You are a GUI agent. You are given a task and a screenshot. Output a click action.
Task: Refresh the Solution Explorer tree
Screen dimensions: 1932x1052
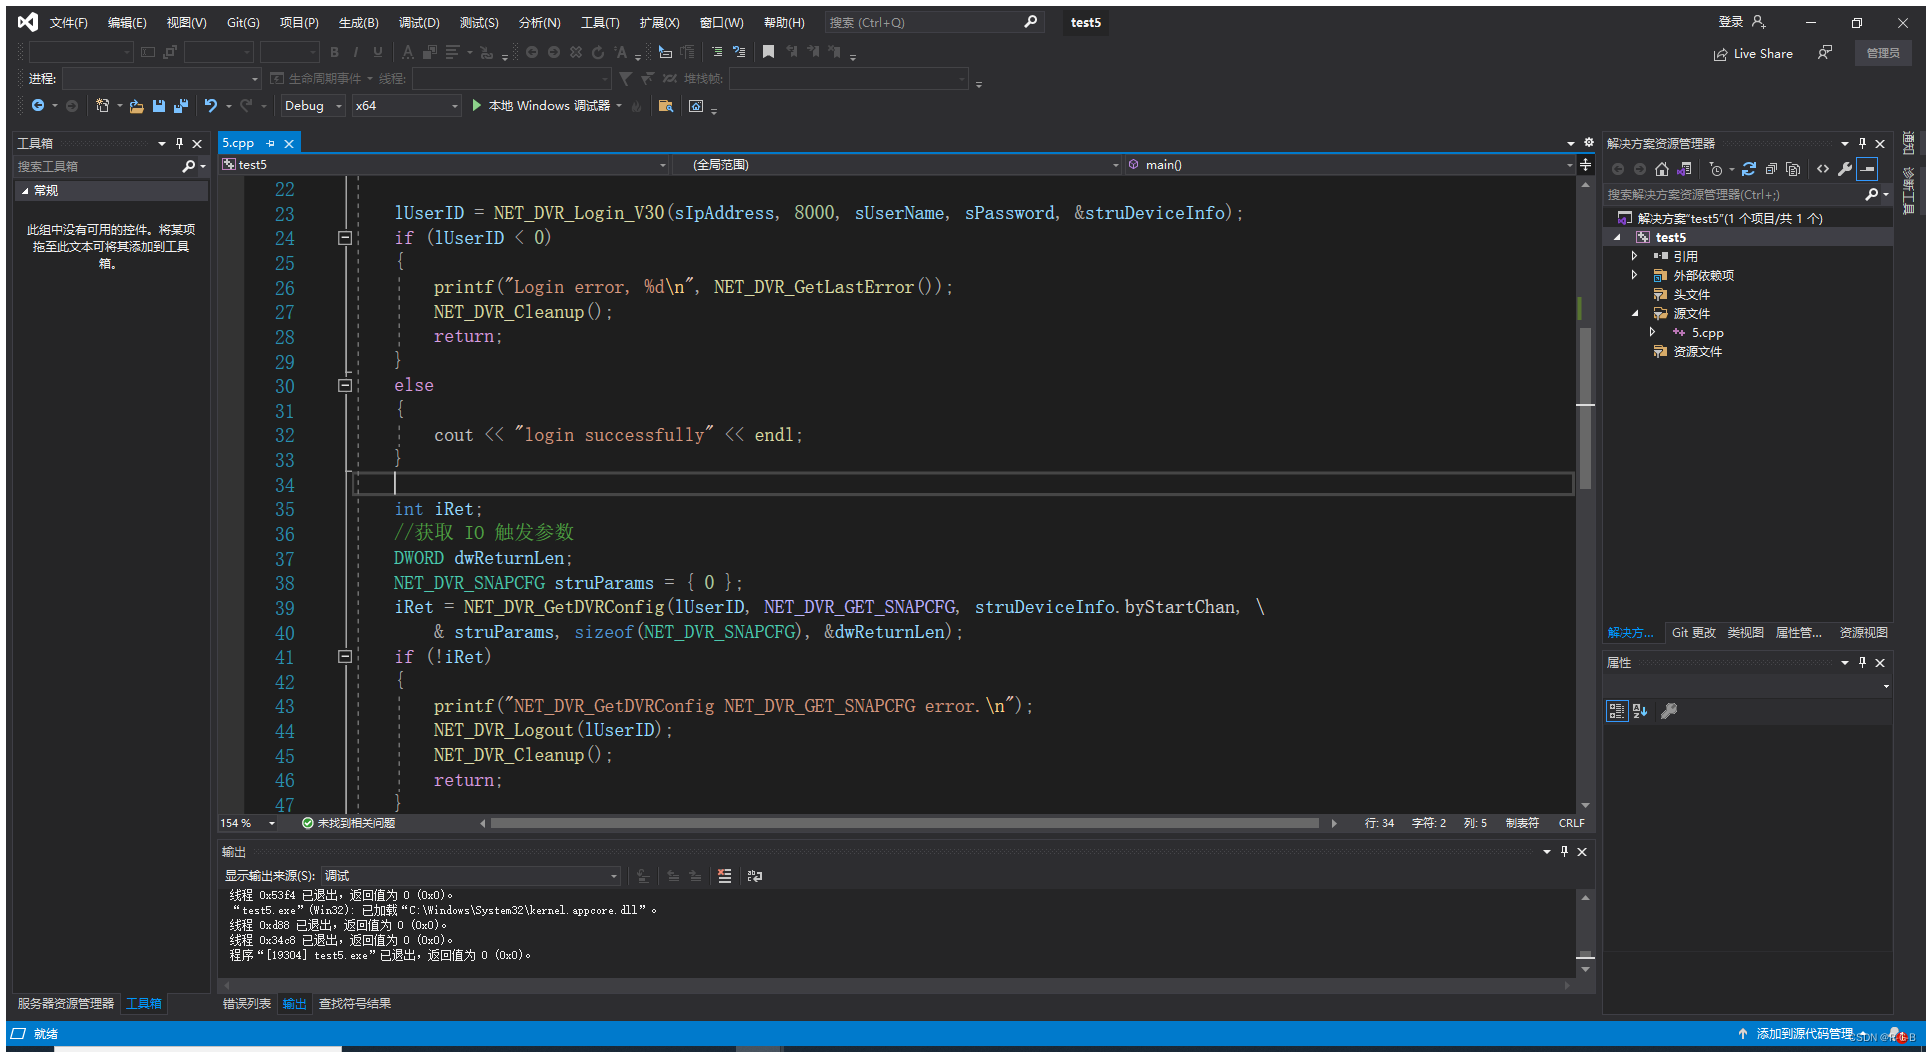(1748, 170)
